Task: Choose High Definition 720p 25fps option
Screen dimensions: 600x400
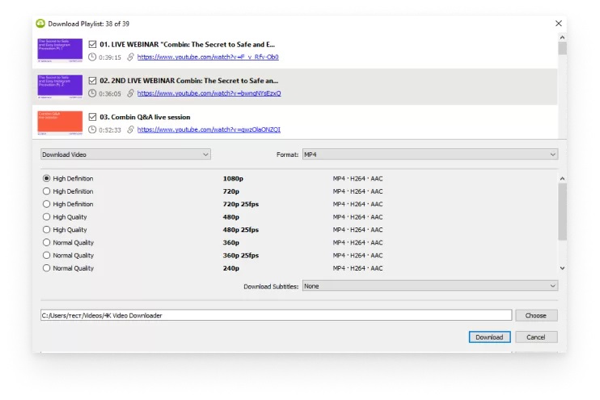Action: pos(46,204)
